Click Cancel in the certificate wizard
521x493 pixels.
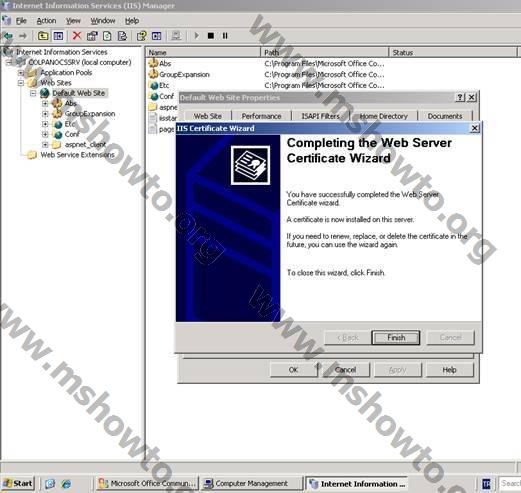[450, 338]
